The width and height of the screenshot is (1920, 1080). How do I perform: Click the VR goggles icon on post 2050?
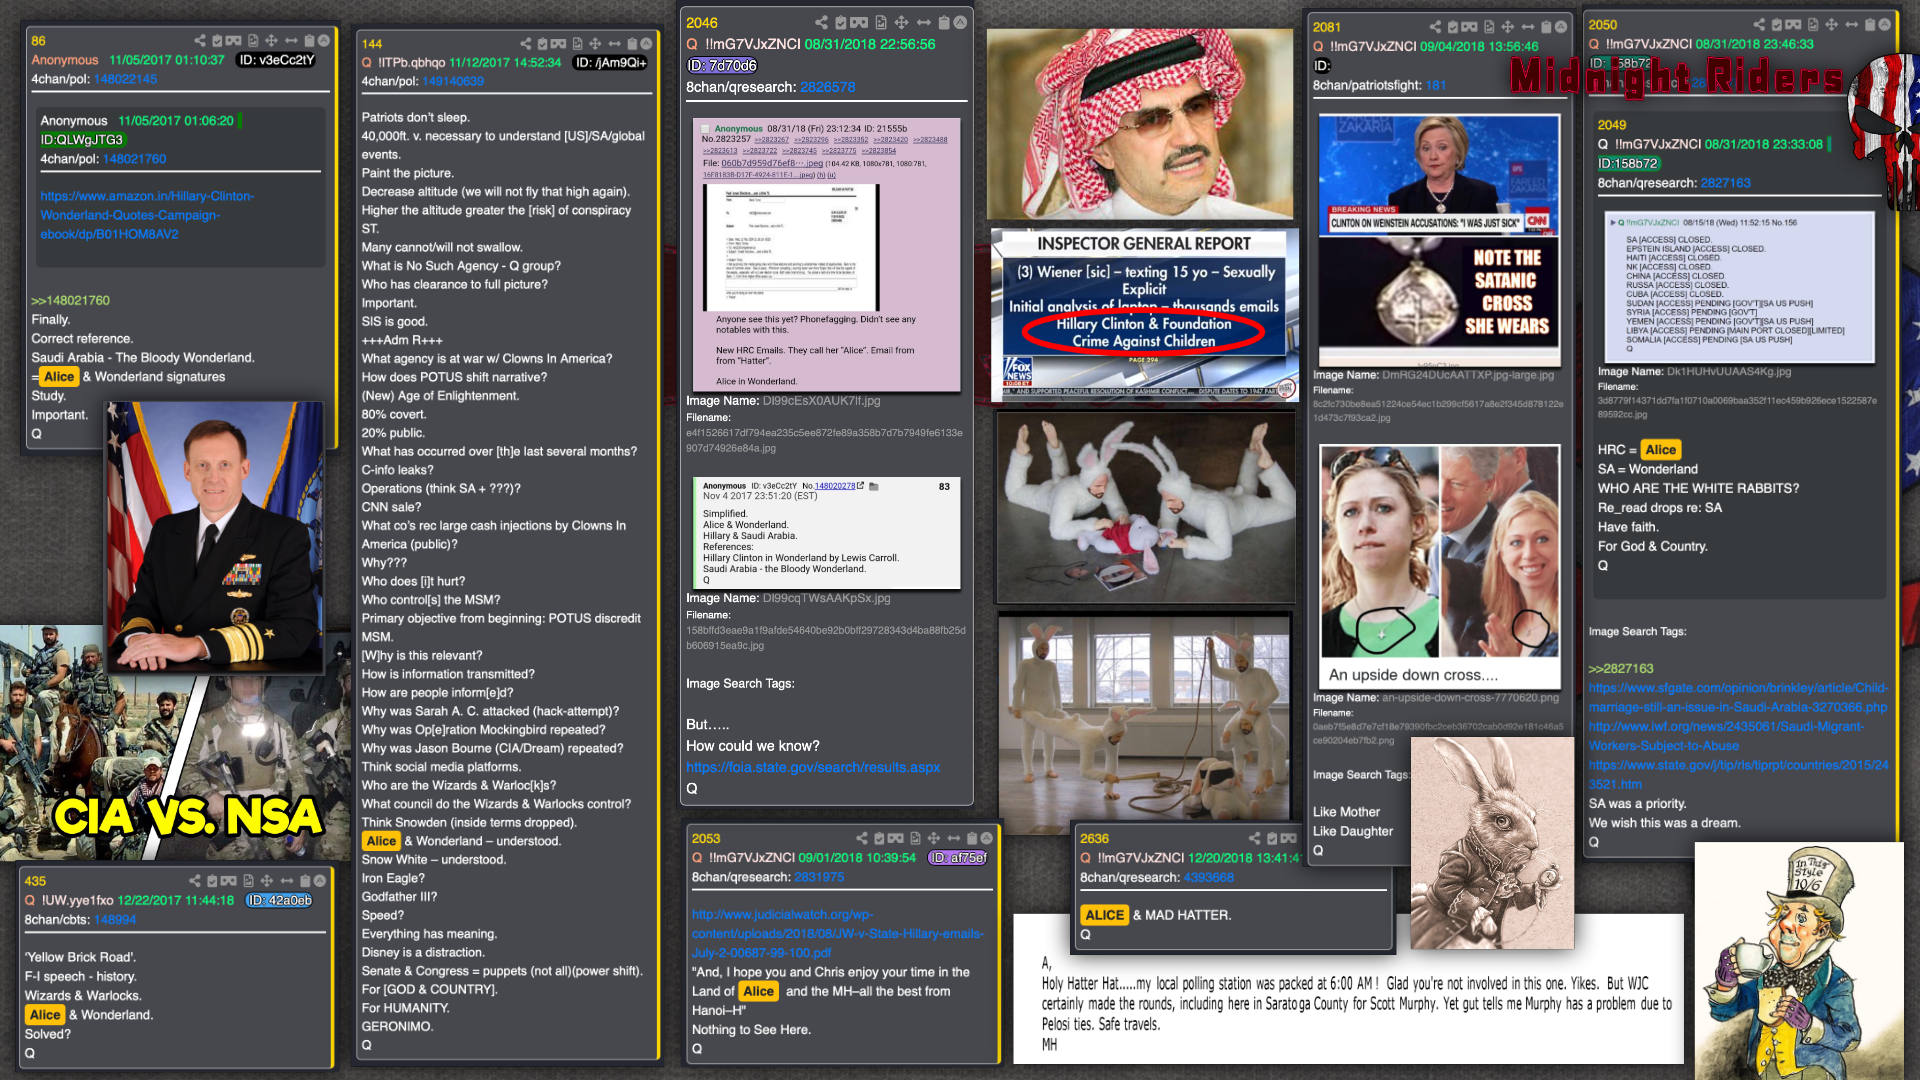pos(1793,24)
